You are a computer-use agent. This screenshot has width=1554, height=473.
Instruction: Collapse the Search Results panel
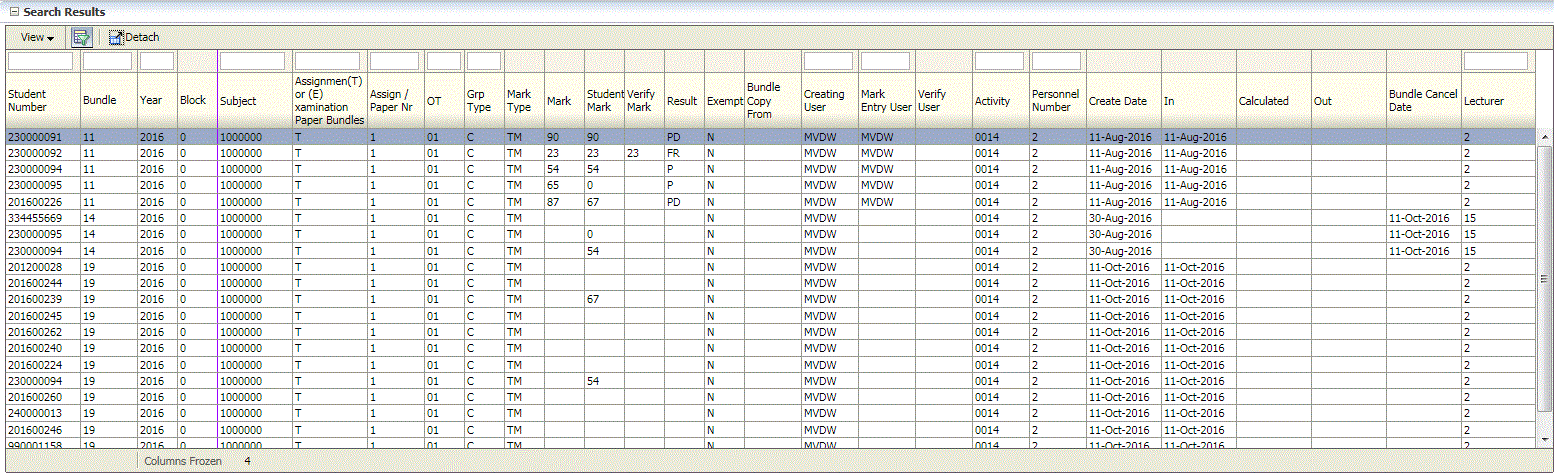click(13, 11)
